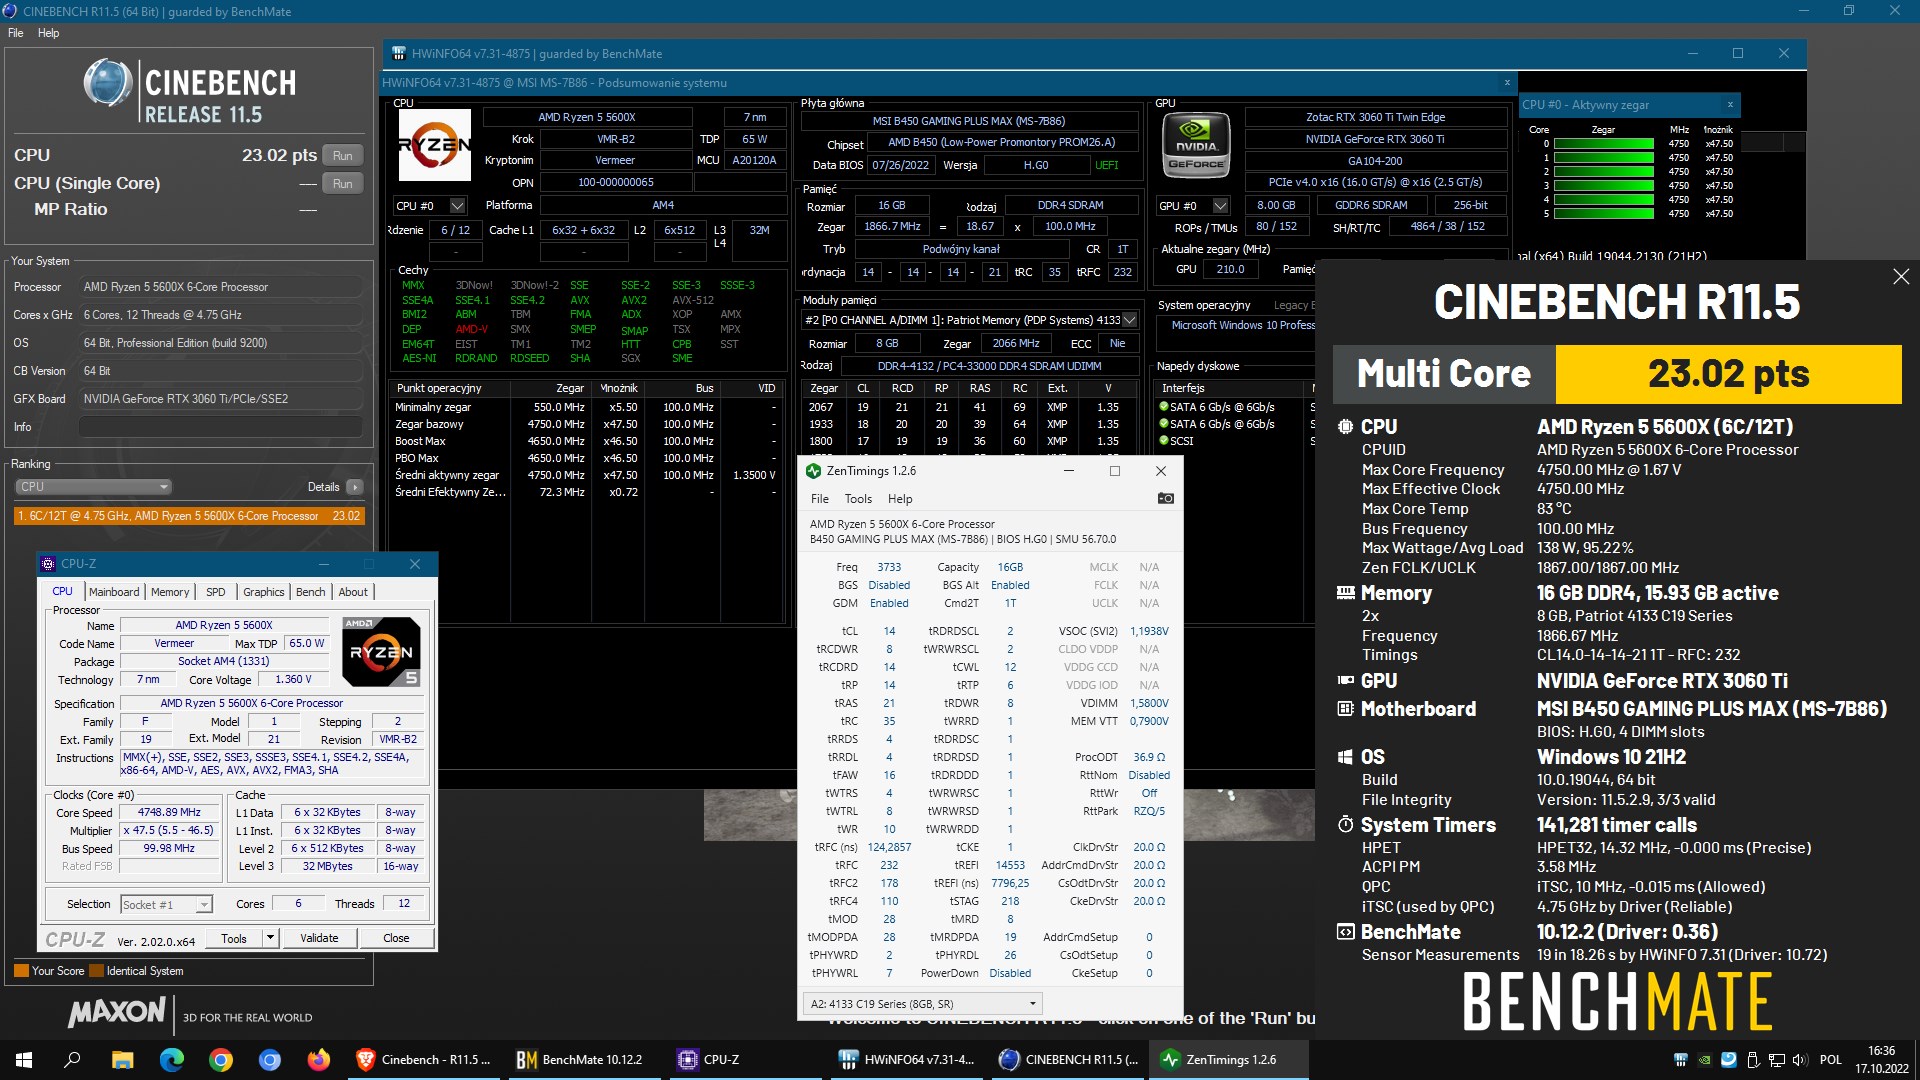1920x1080 pixels.
Task: Switch to ZenTimings 1.2.6 taskbar item
Action: point(1231,1060)
